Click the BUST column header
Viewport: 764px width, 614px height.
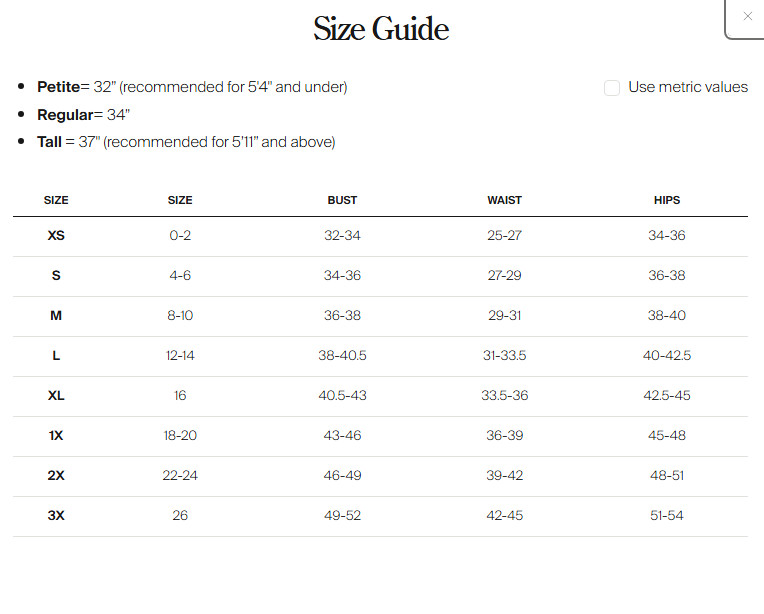click(342, 200)
